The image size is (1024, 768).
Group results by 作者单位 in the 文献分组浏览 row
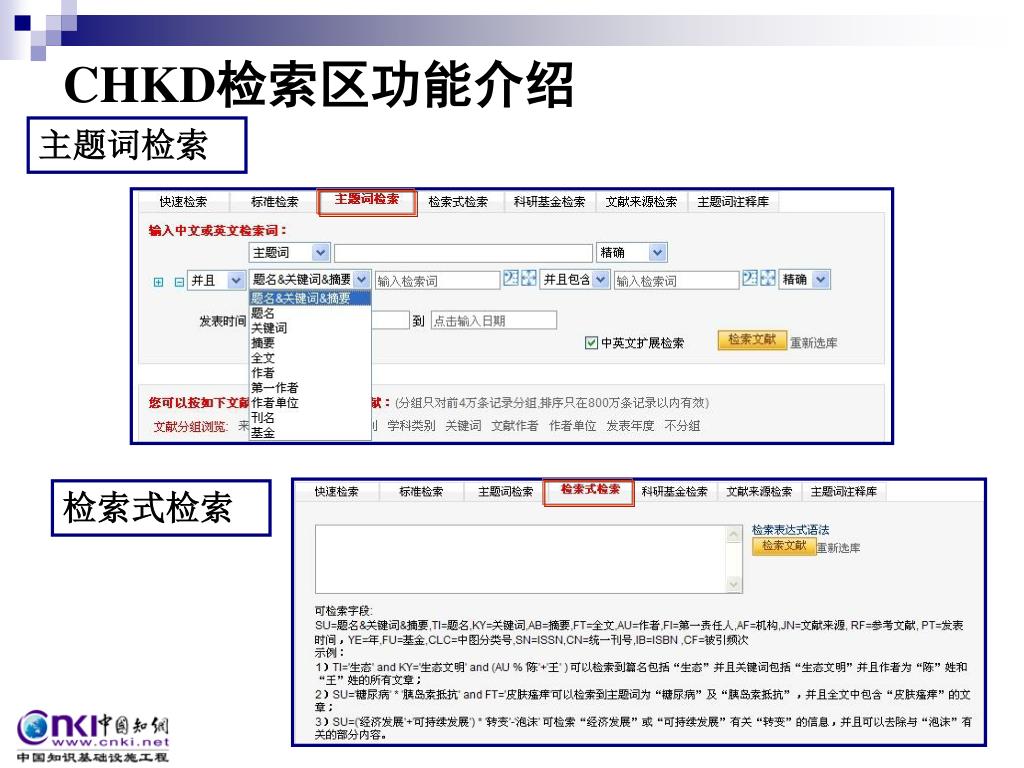click(x=573, y=426)
